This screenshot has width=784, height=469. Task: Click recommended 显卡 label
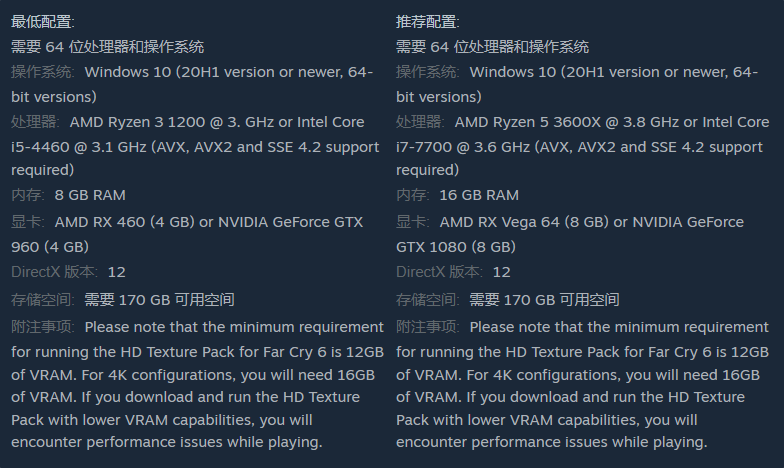412,222
